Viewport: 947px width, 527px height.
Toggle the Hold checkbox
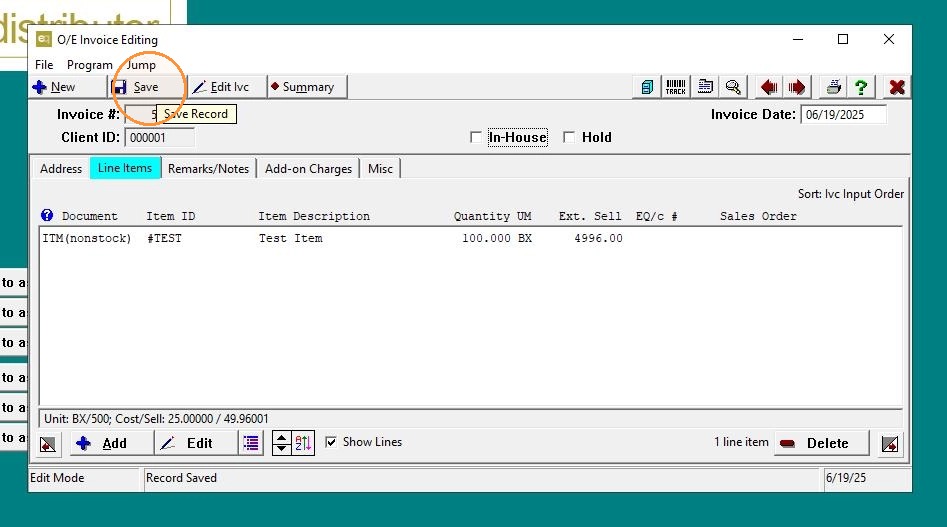pos(568,138)
